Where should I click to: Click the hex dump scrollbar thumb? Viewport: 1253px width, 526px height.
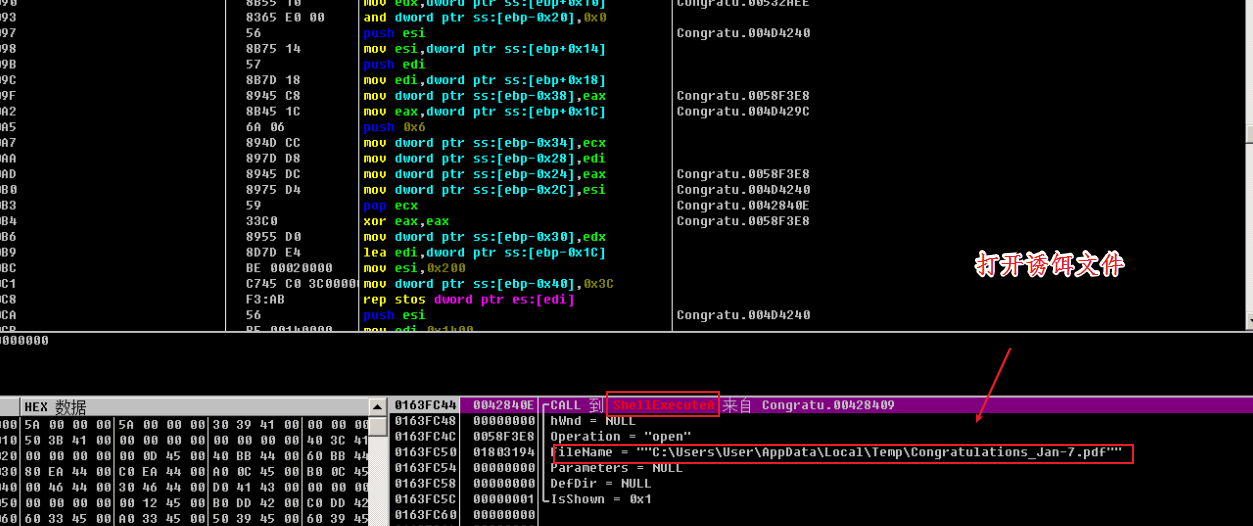point(377,428)
